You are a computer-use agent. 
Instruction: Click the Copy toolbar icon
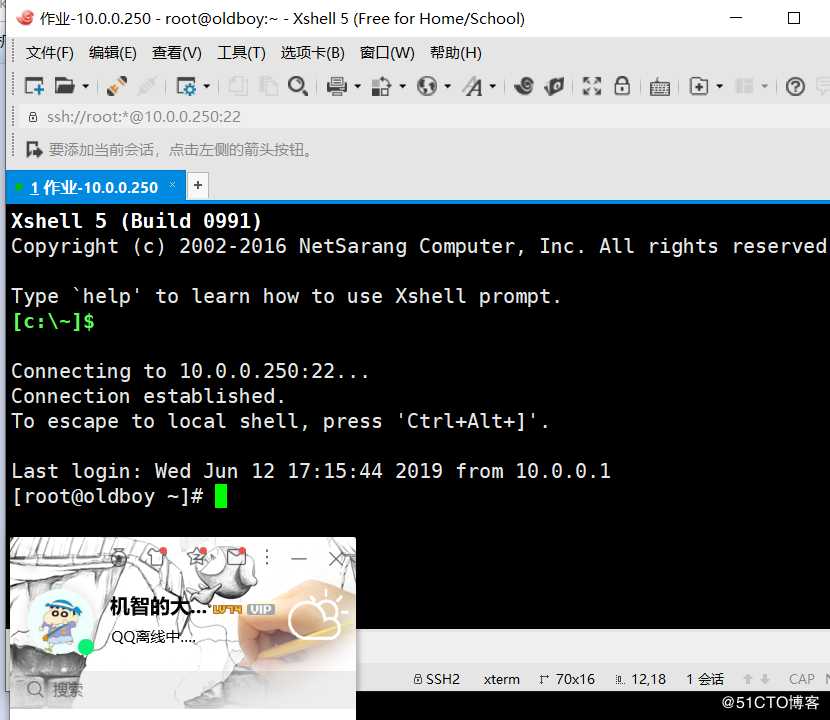[238, 86]
